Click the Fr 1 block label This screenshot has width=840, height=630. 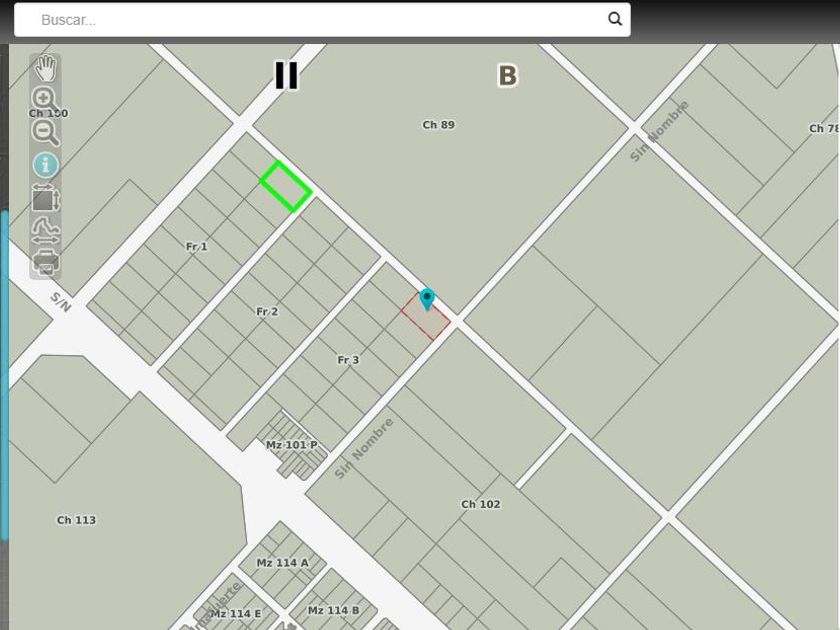coord(197,247)
